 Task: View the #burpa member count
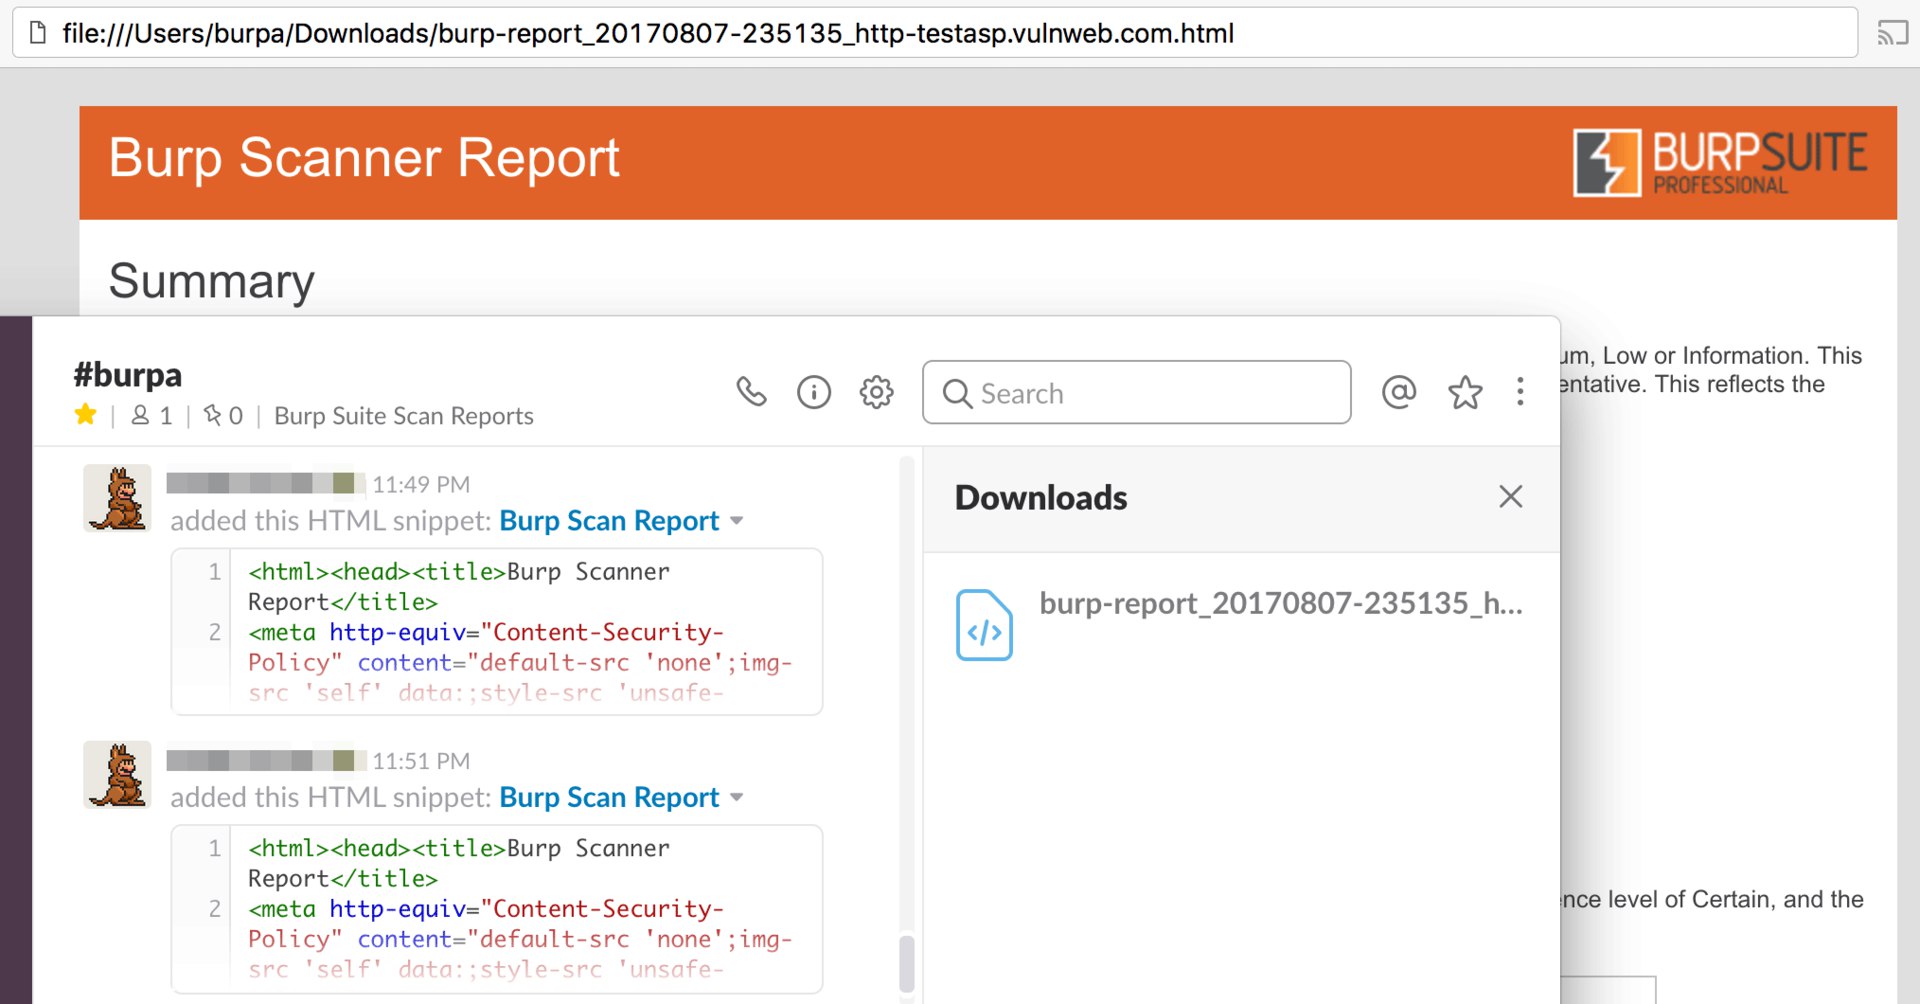click(152, 415)
